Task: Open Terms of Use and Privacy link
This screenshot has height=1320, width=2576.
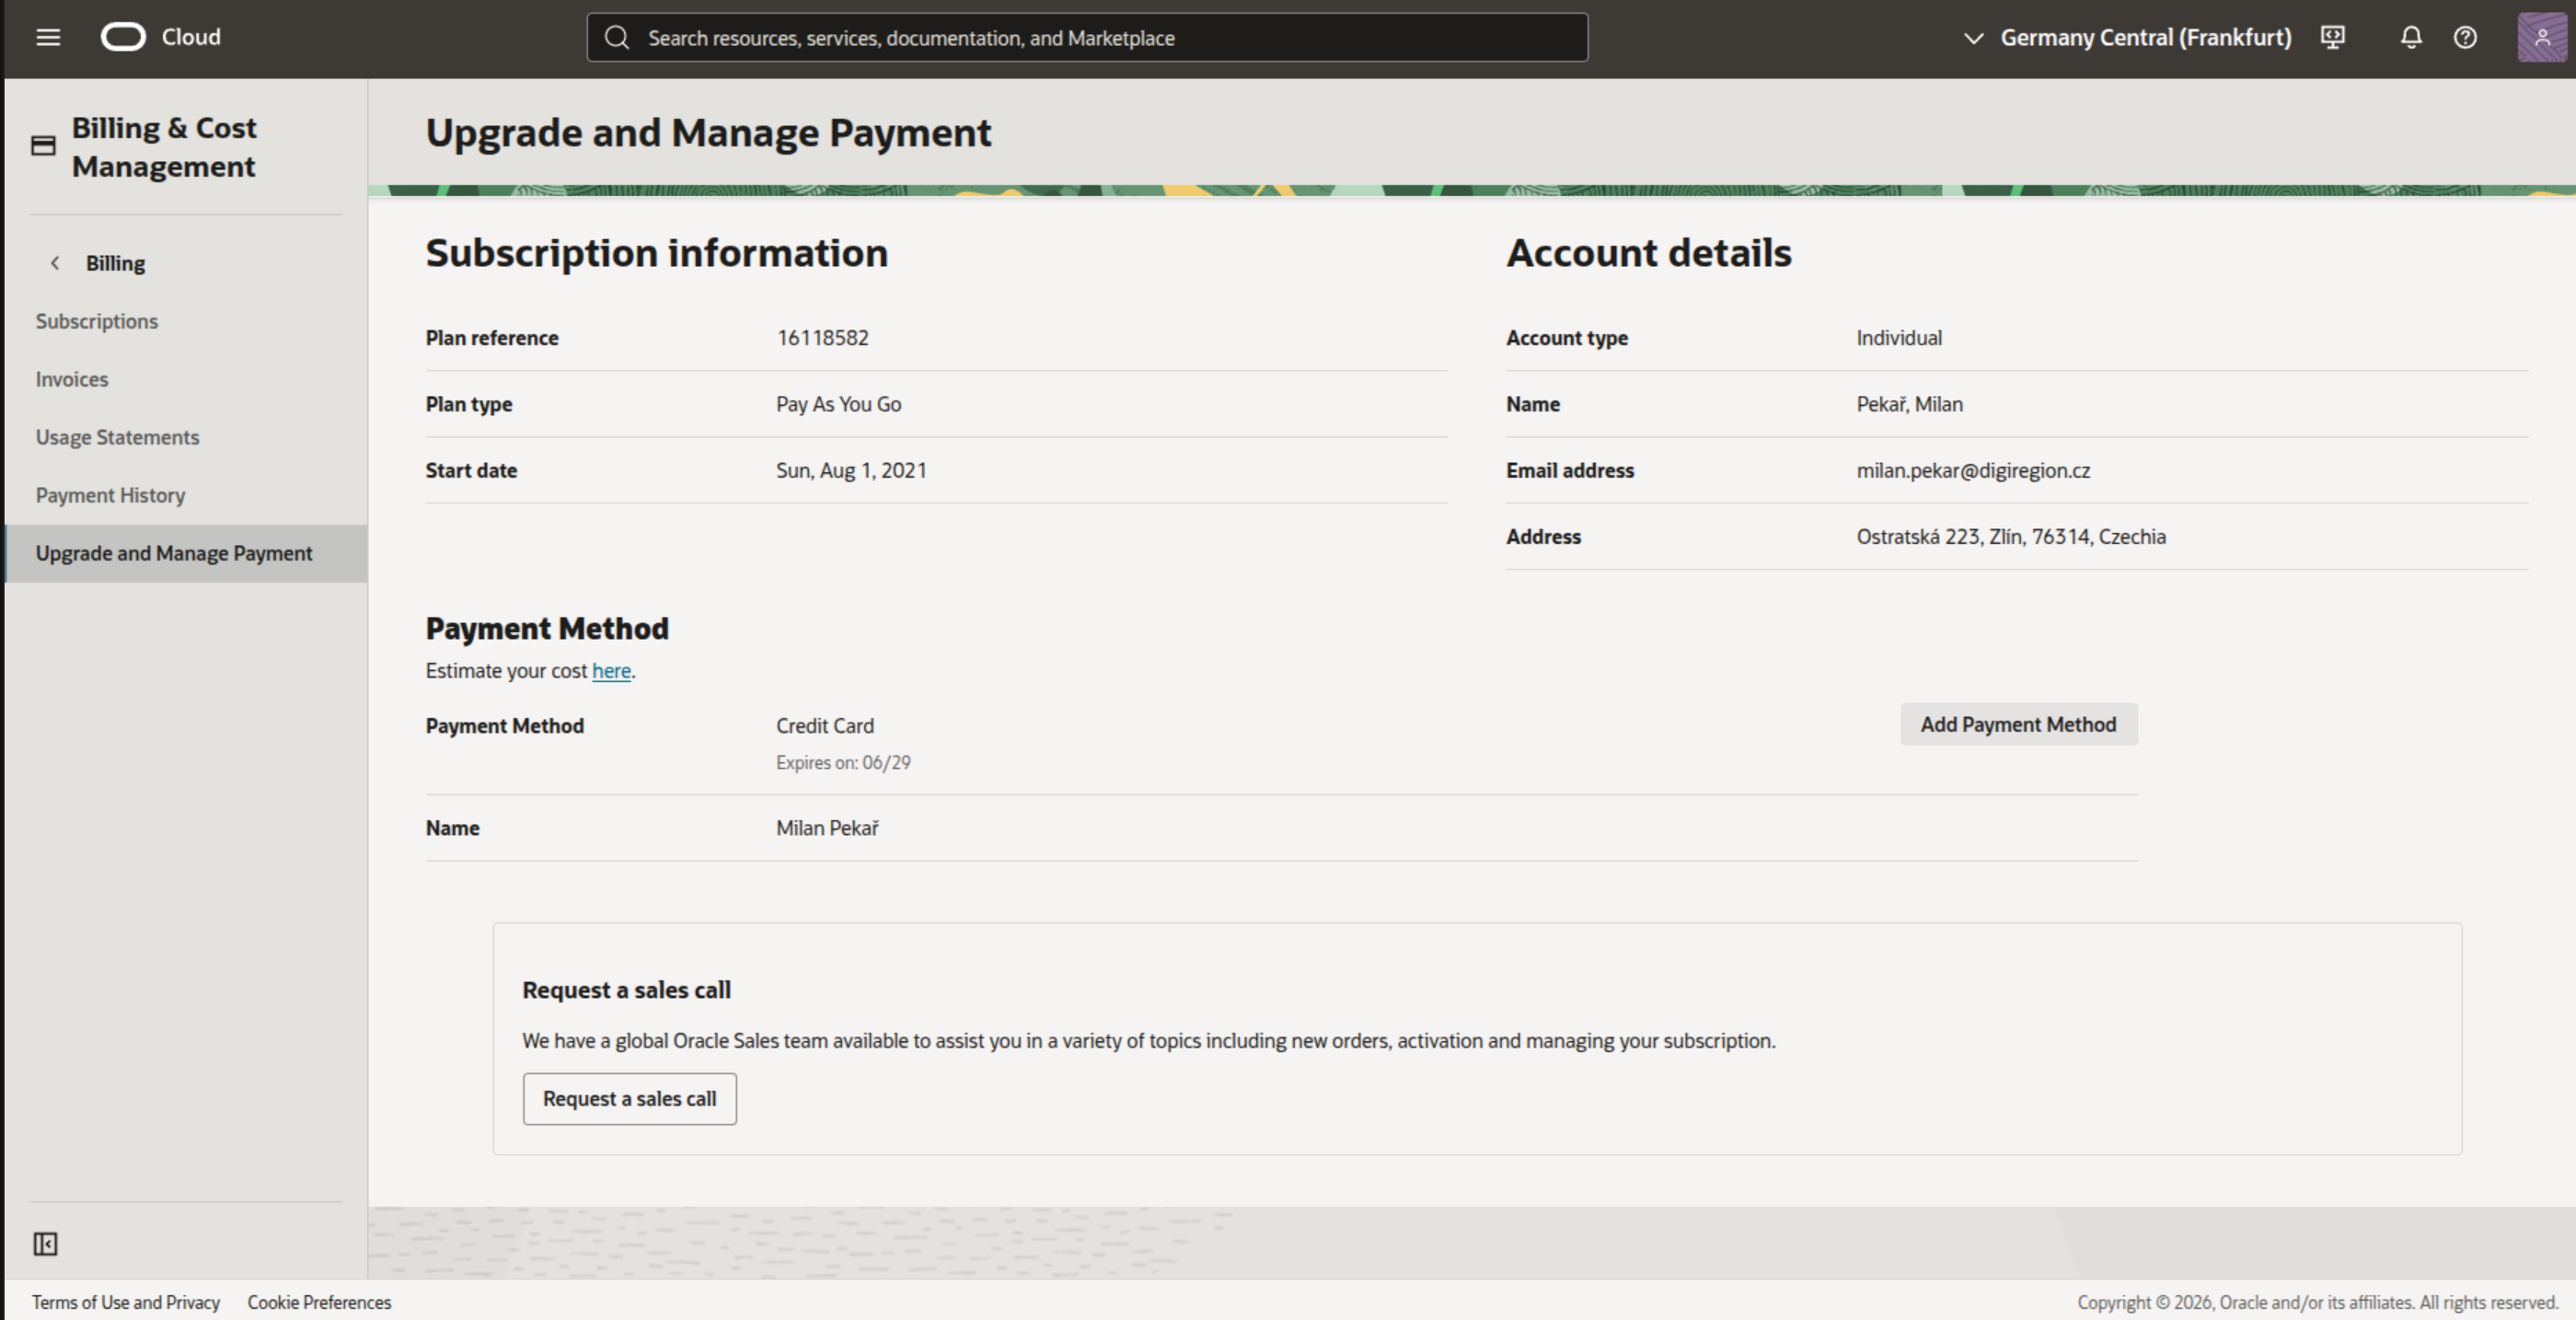Action: pos(126,1302)
